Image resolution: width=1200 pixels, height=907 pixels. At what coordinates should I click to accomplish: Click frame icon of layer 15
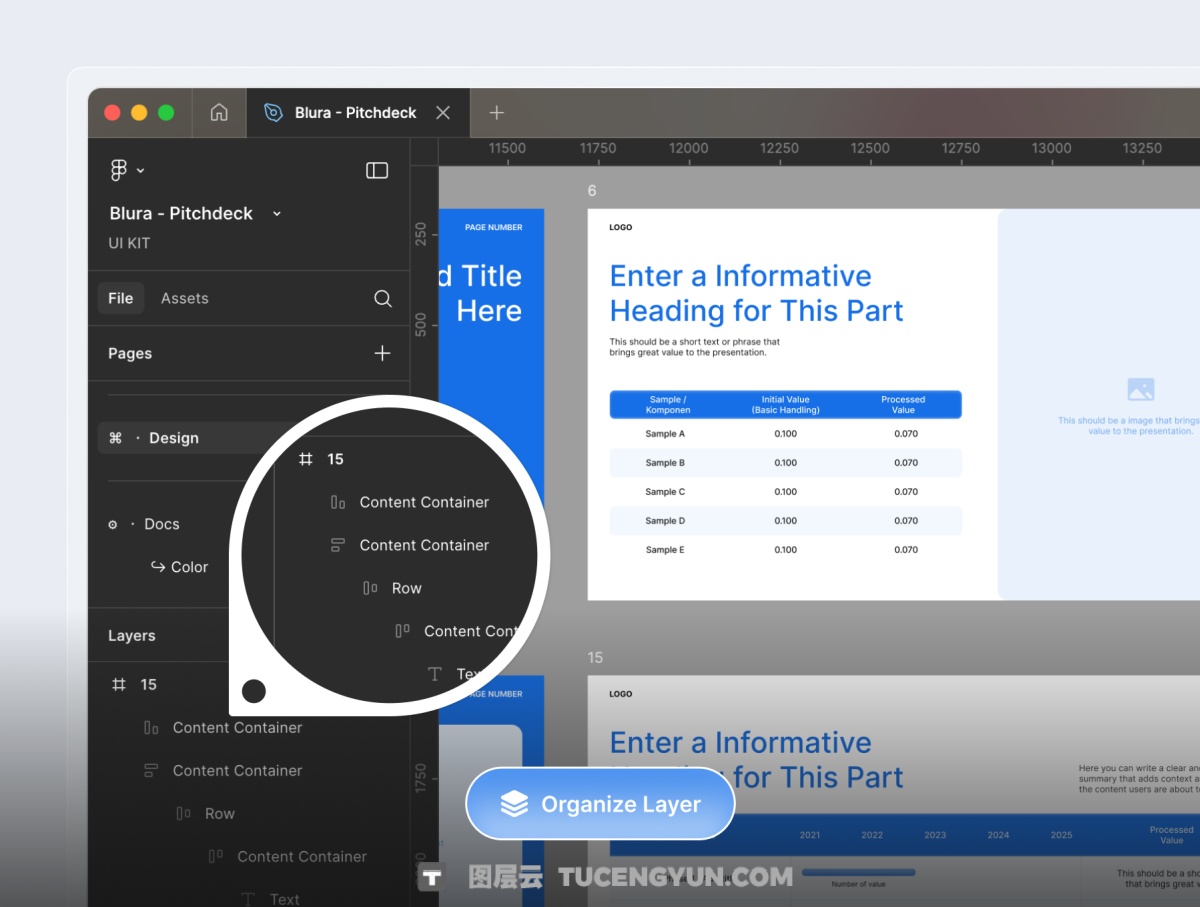click(119, 684)
